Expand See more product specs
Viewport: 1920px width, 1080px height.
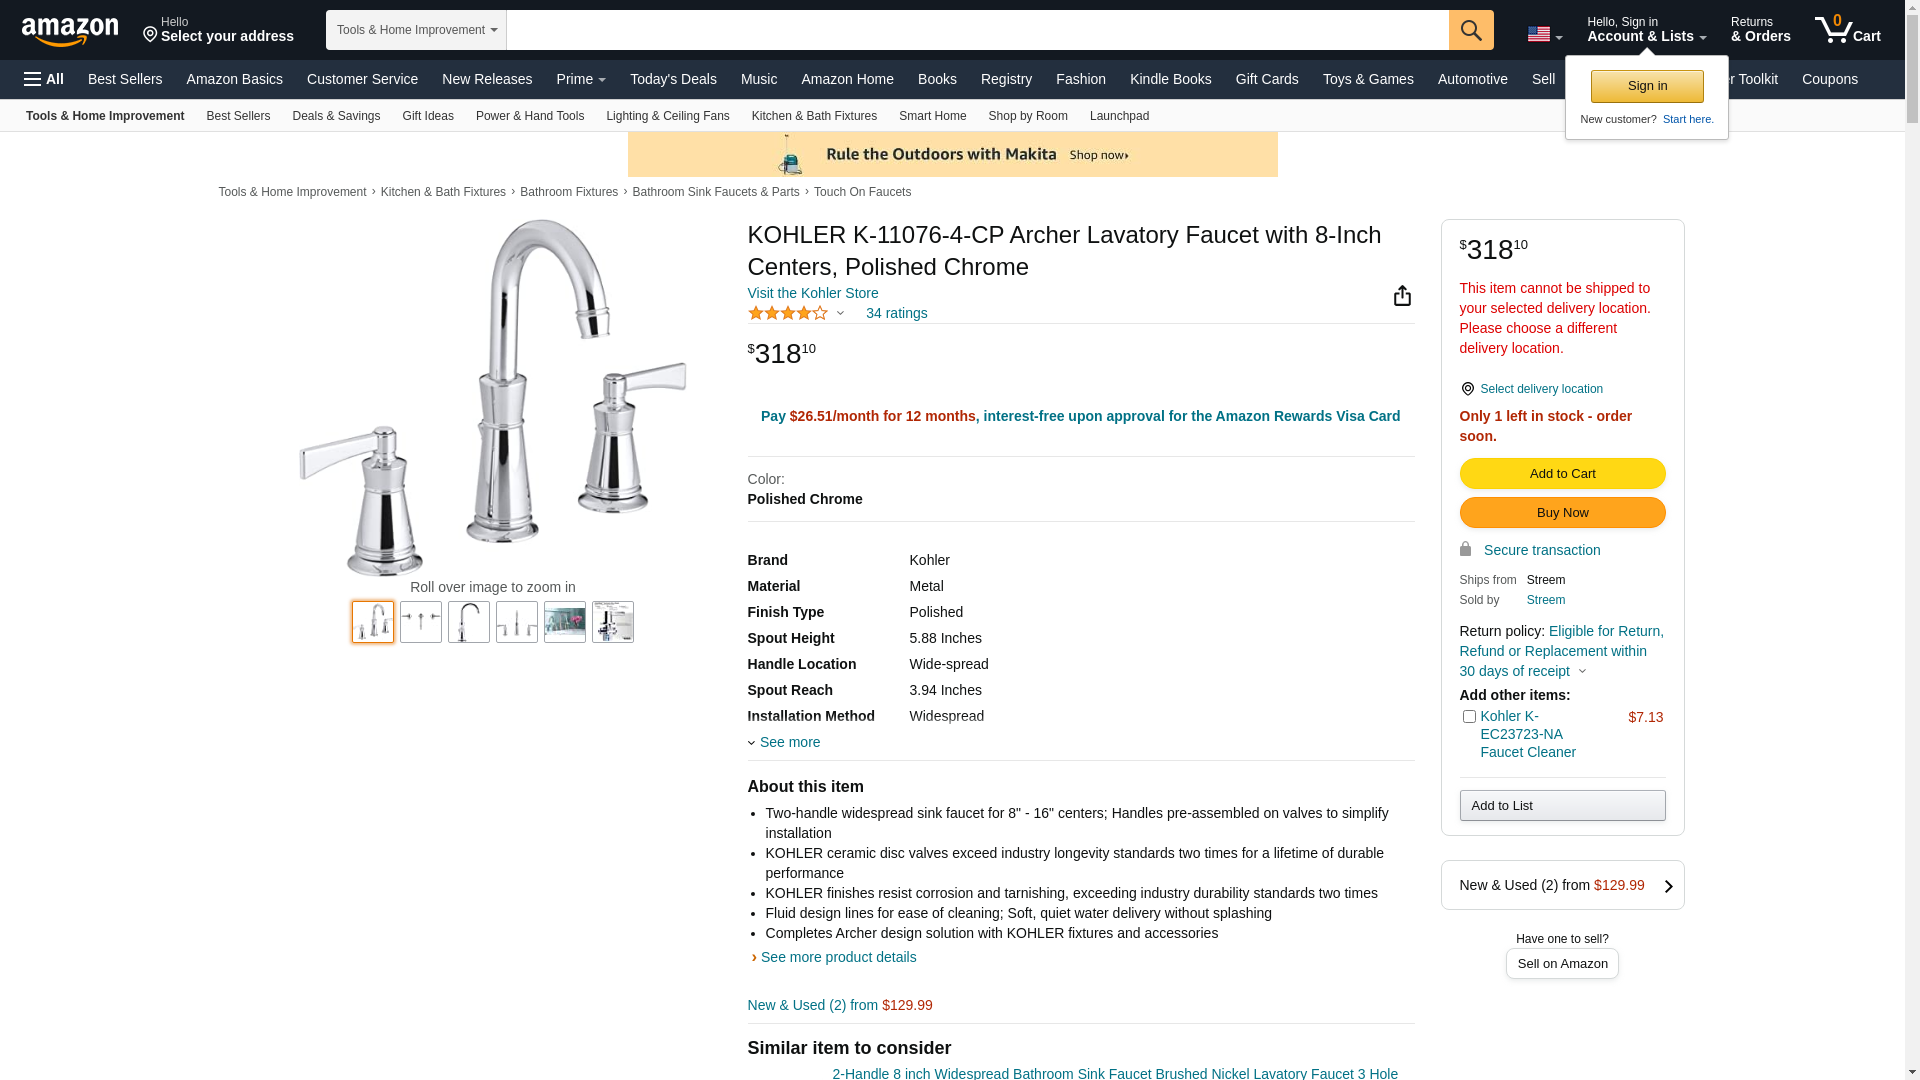[x=784, y=742]
